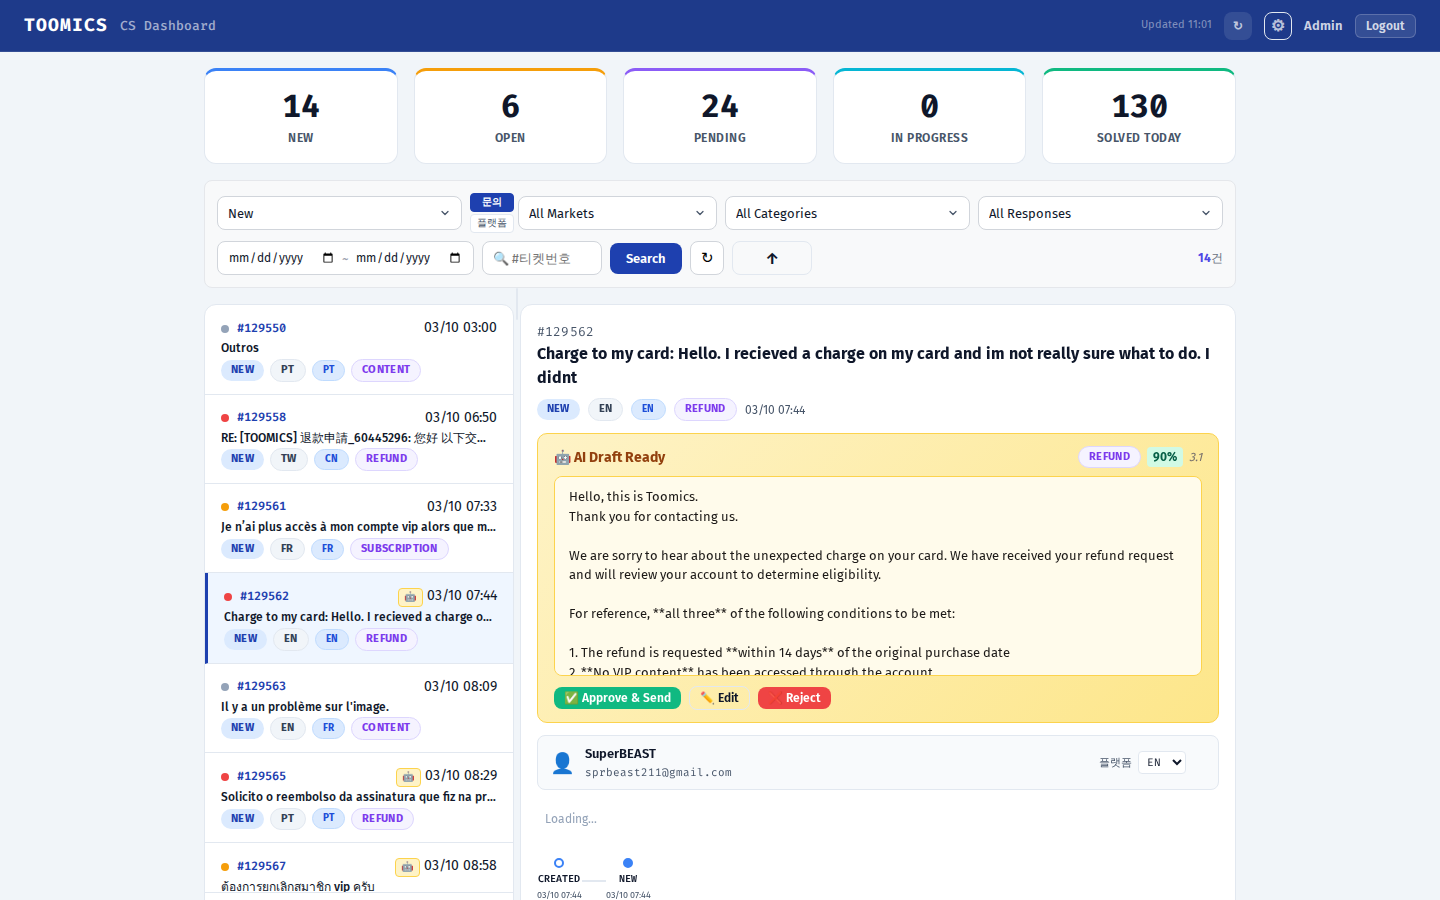The height and width of the screenshot is (900, 1440).
Task: Click the ticket number search field
Action: (x=550, y=258)
